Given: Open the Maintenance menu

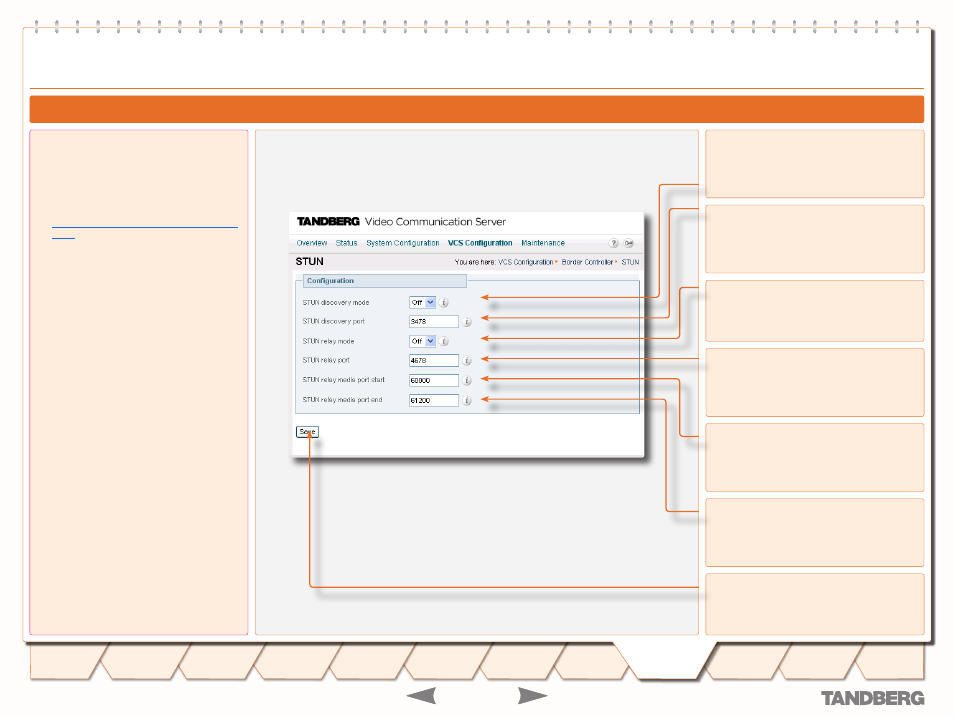Looking at the screenshot, I should click(543, 243).
